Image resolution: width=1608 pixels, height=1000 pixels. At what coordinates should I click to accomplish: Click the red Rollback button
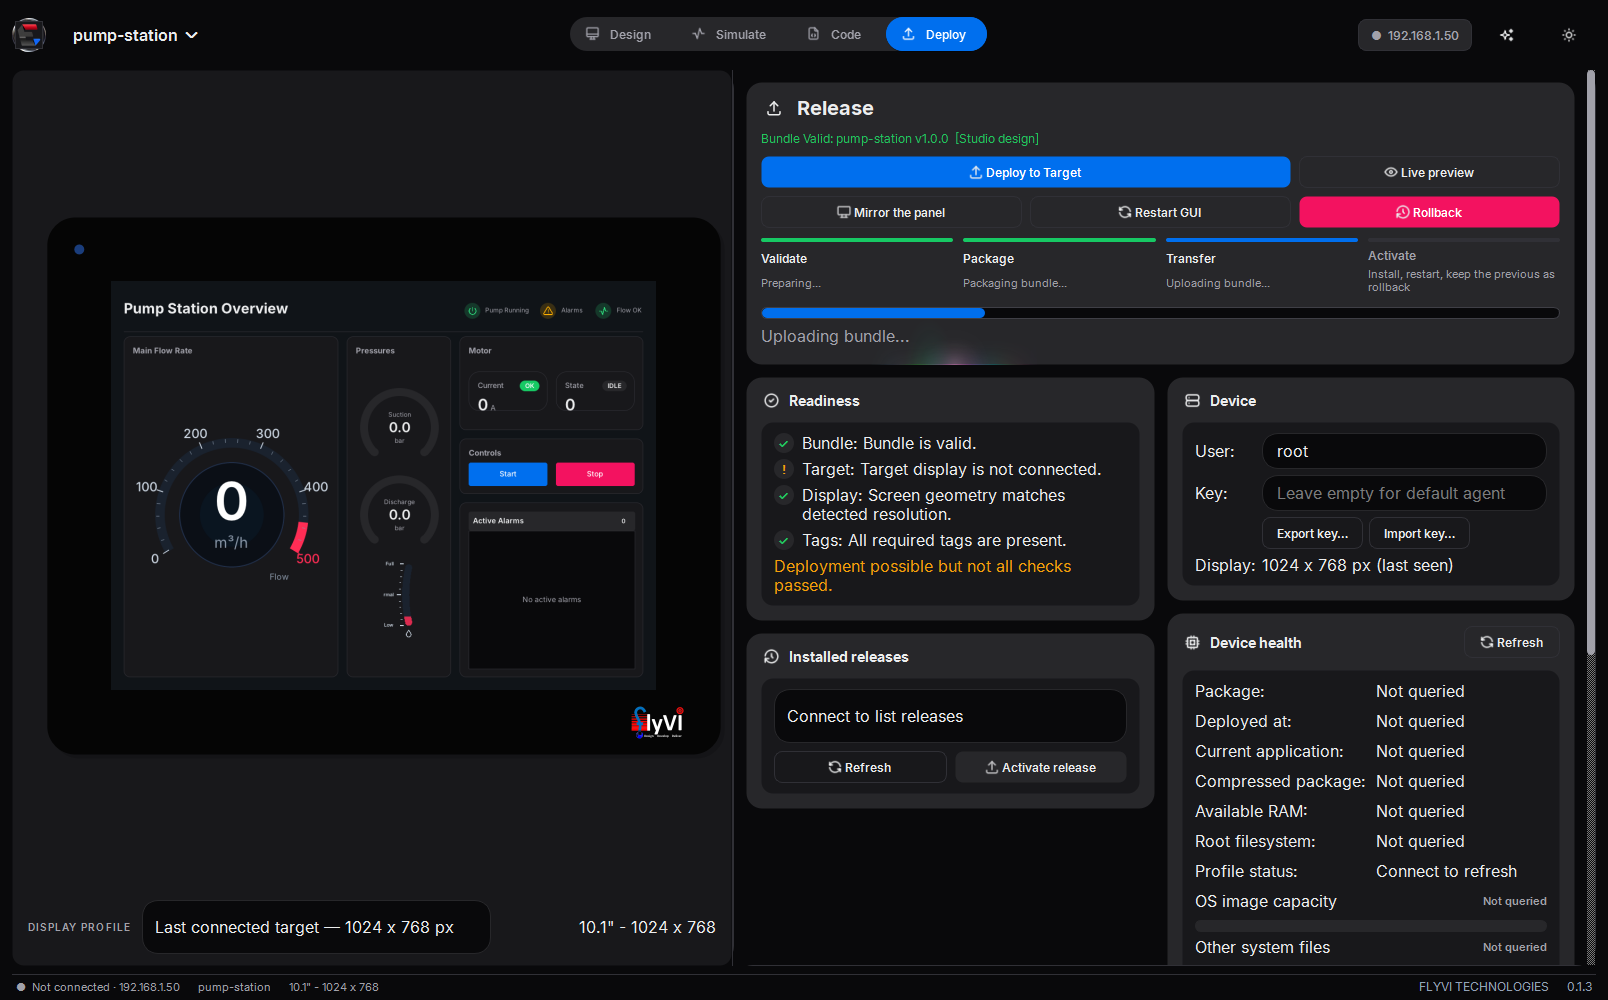(x=1429, y=212)
